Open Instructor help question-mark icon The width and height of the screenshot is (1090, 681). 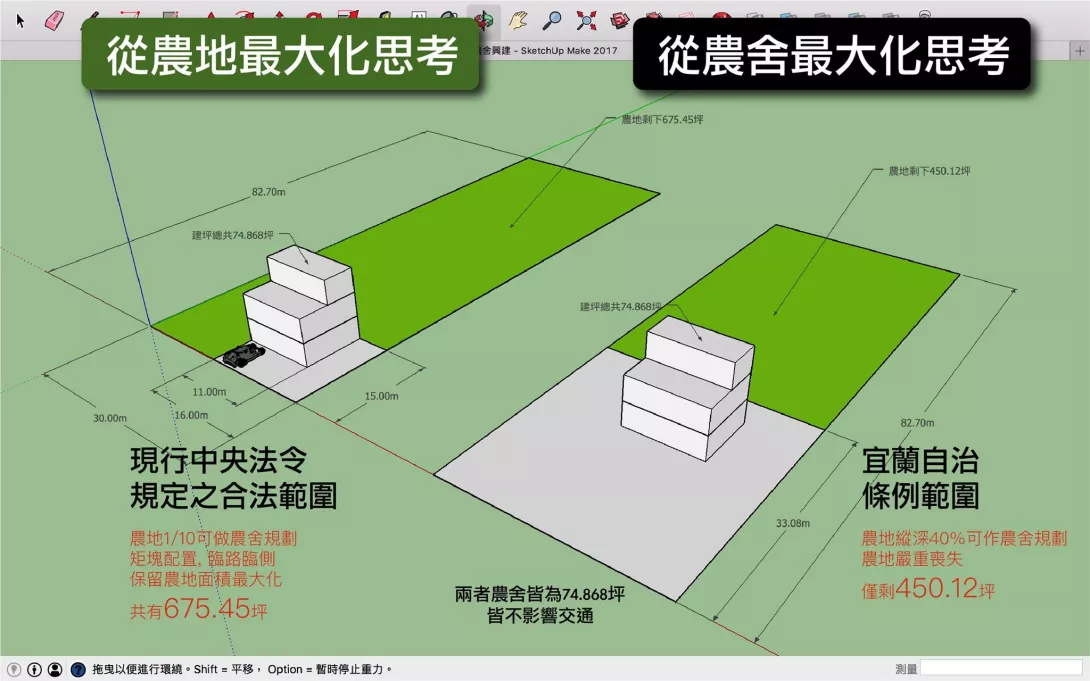pos(77,669)
